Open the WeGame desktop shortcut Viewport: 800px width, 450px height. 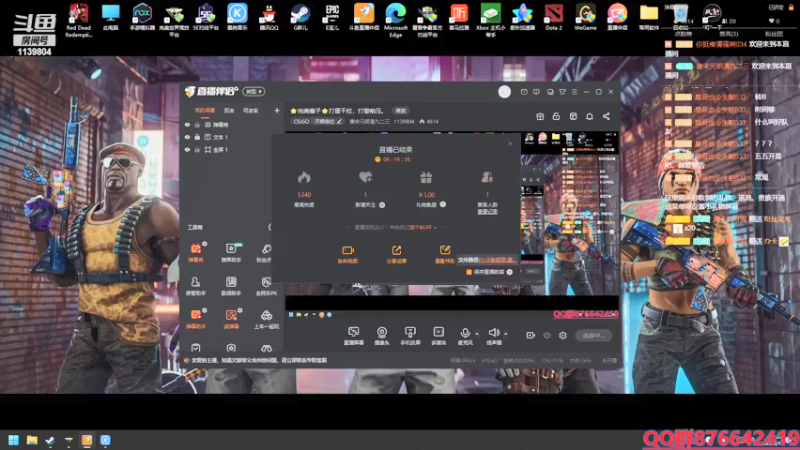(585, 17)
